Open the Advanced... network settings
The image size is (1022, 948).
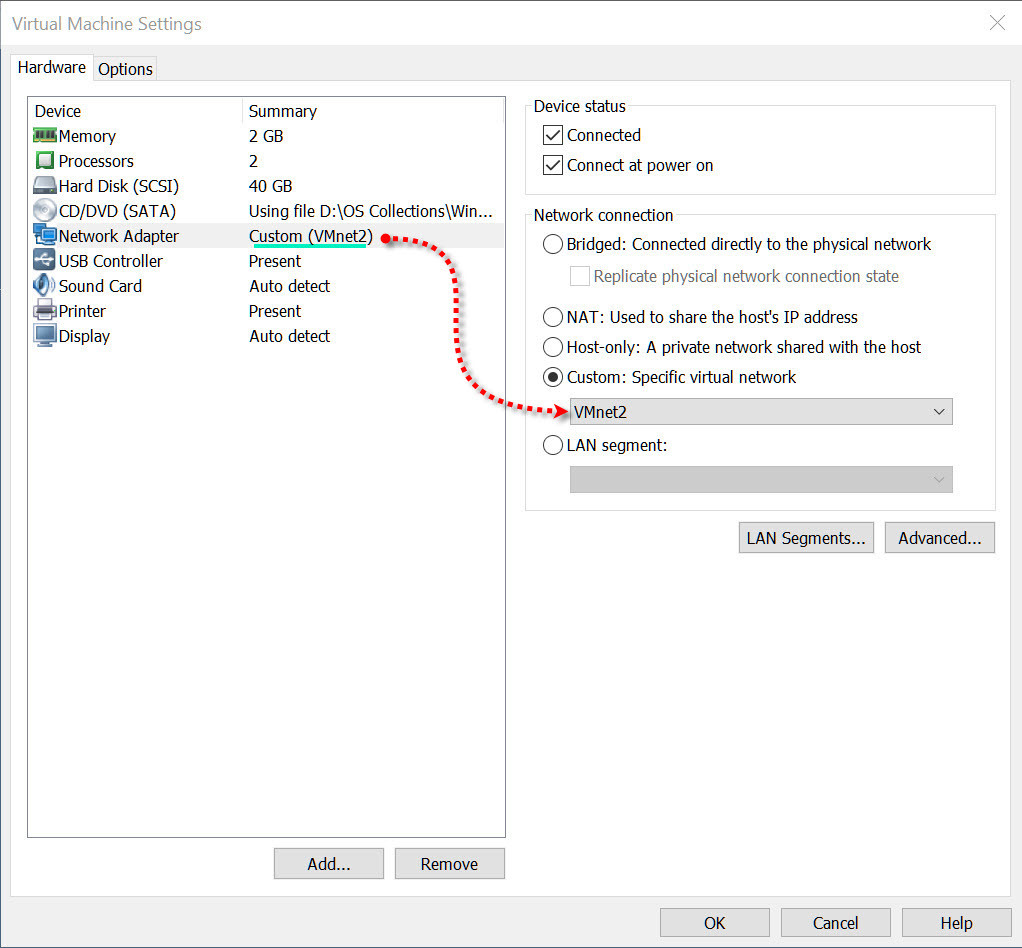[939, 538]
